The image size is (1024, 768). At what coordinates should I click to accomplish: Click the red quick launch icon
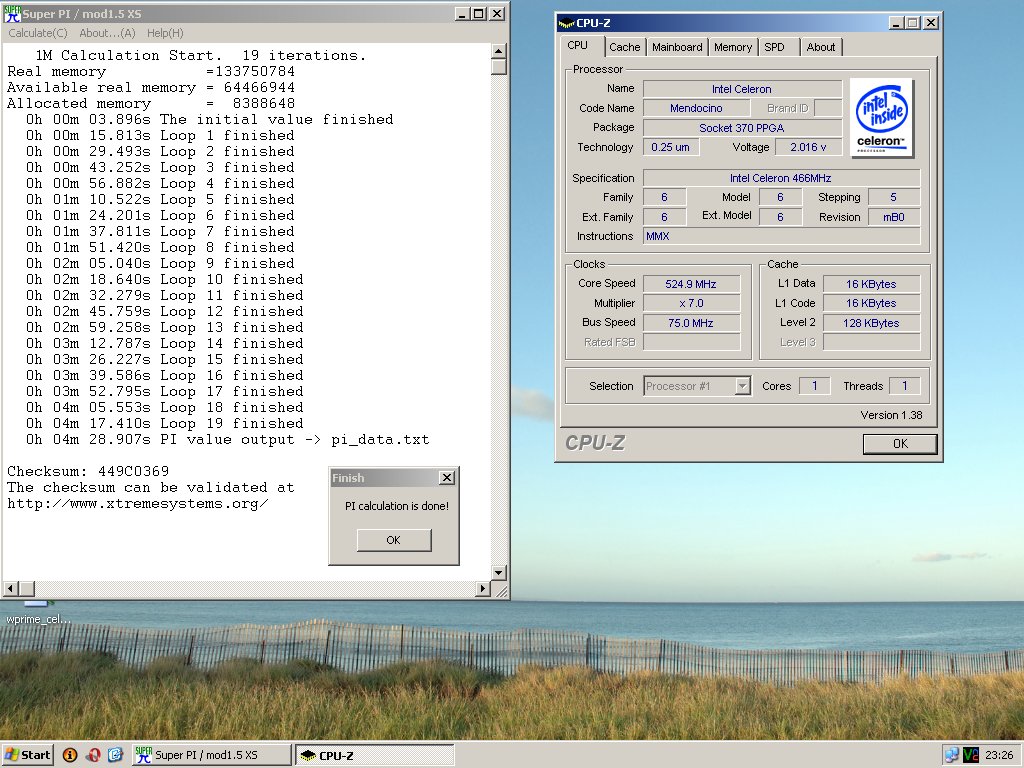(x=93, y=755)
